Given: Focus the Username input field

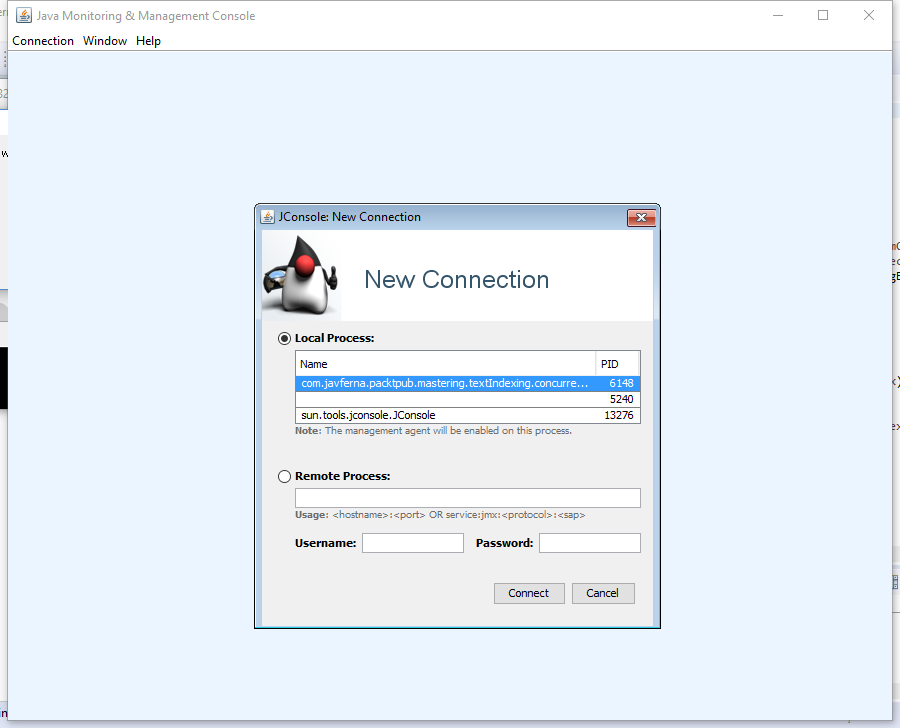Looking at the screenshot, I should pos(413,543).
